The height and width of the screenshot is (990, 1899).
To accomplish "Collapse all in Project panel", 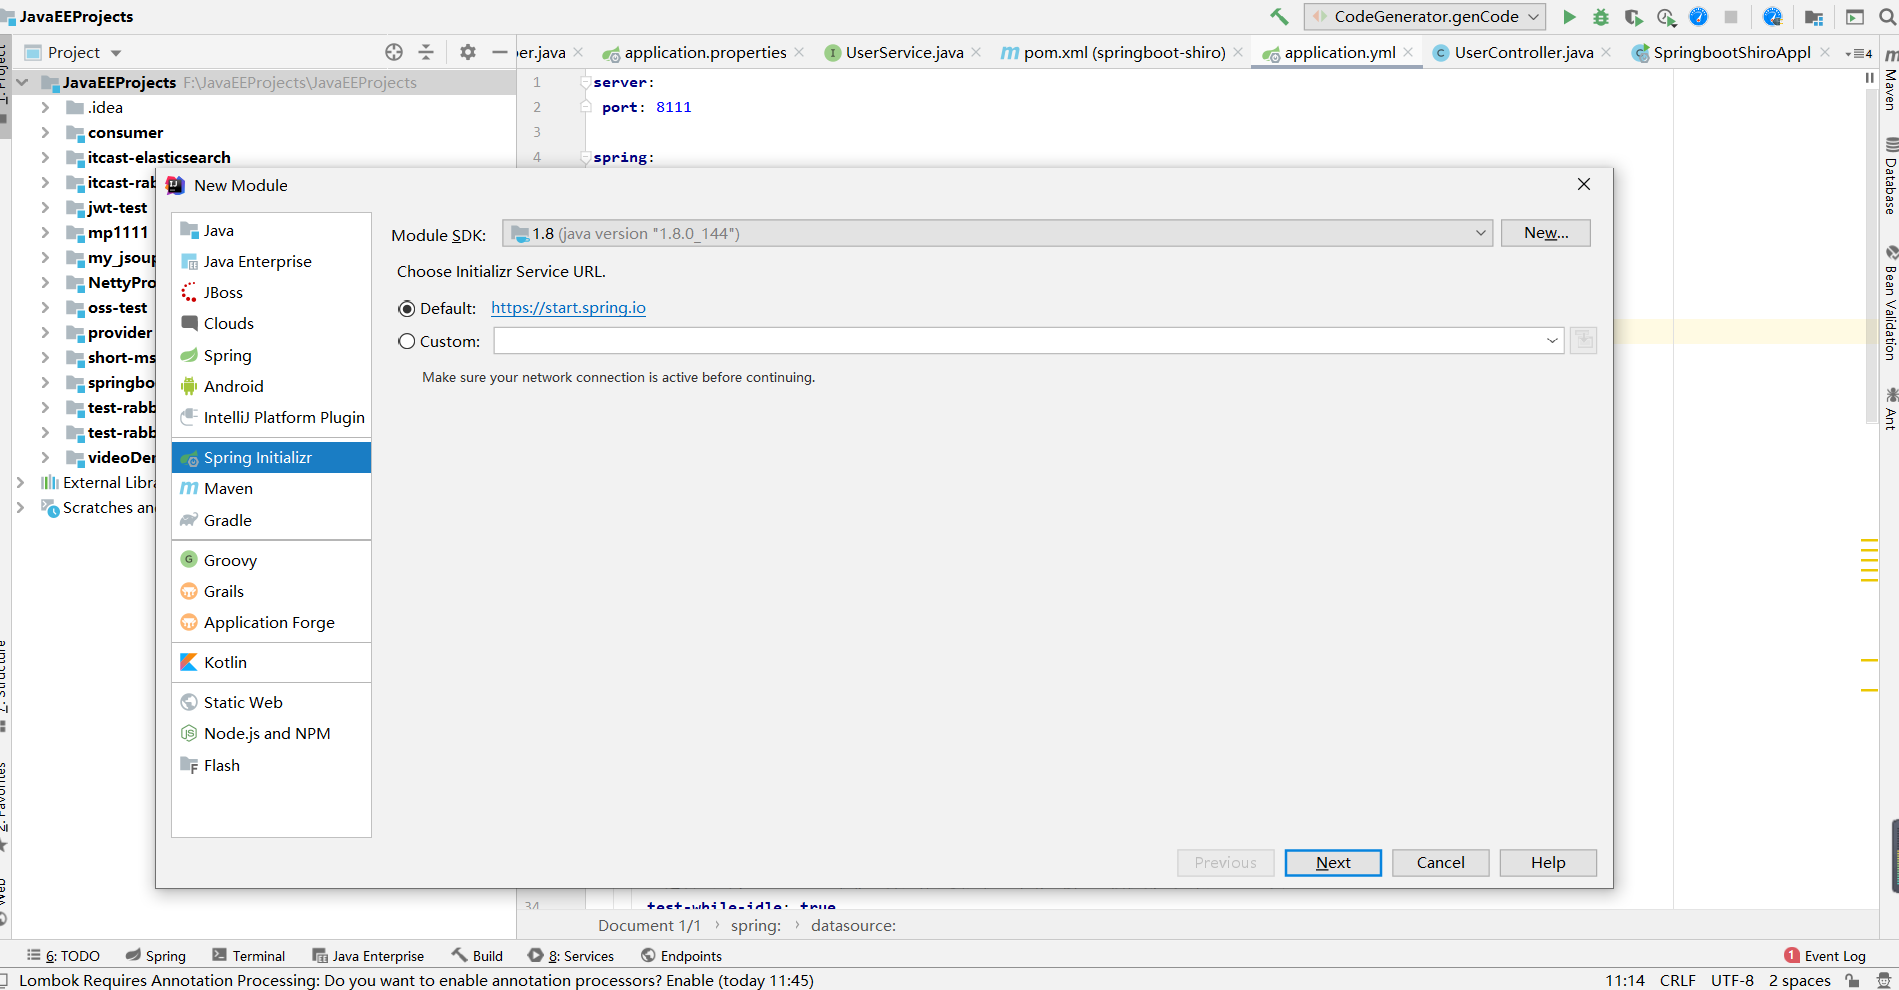I will coord(426,52).
